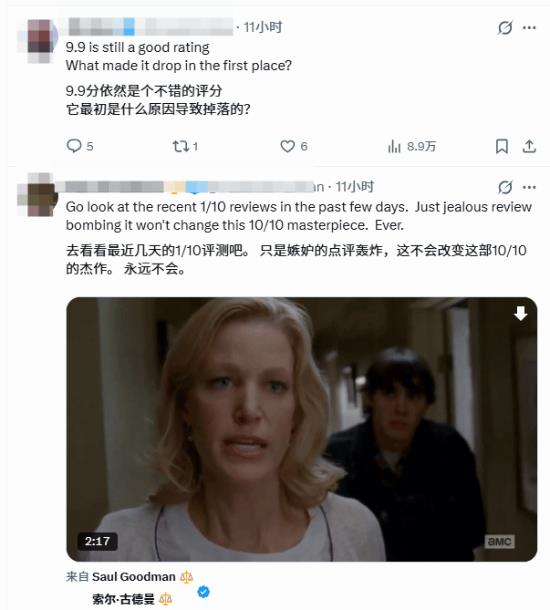550x610 pixels.
Task: Download the video using arrow icon
Action: point(520,313)
